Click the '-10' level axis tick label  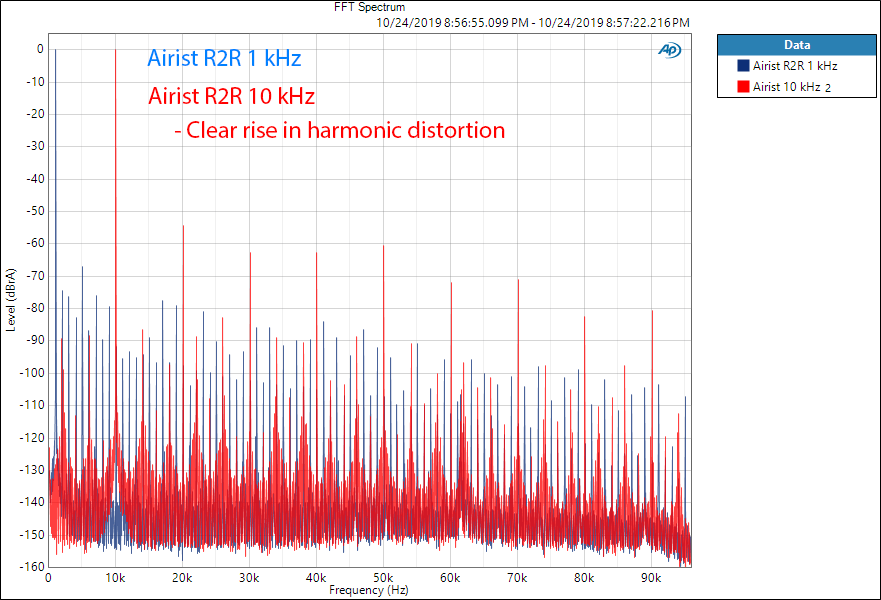tap(35, 82)
